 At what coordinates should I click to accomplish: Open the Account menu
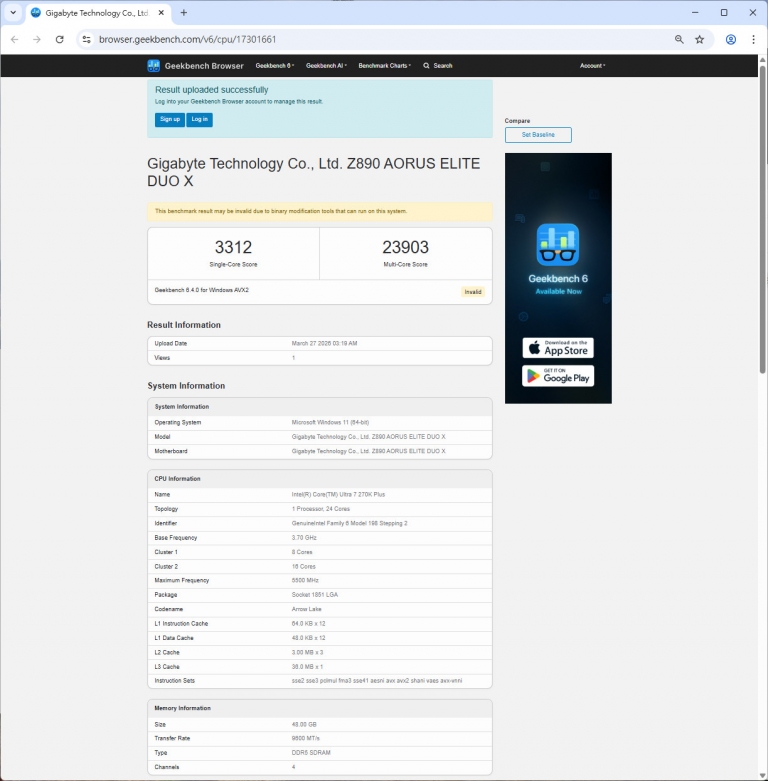pyautogui.click(x=592, y=65)
